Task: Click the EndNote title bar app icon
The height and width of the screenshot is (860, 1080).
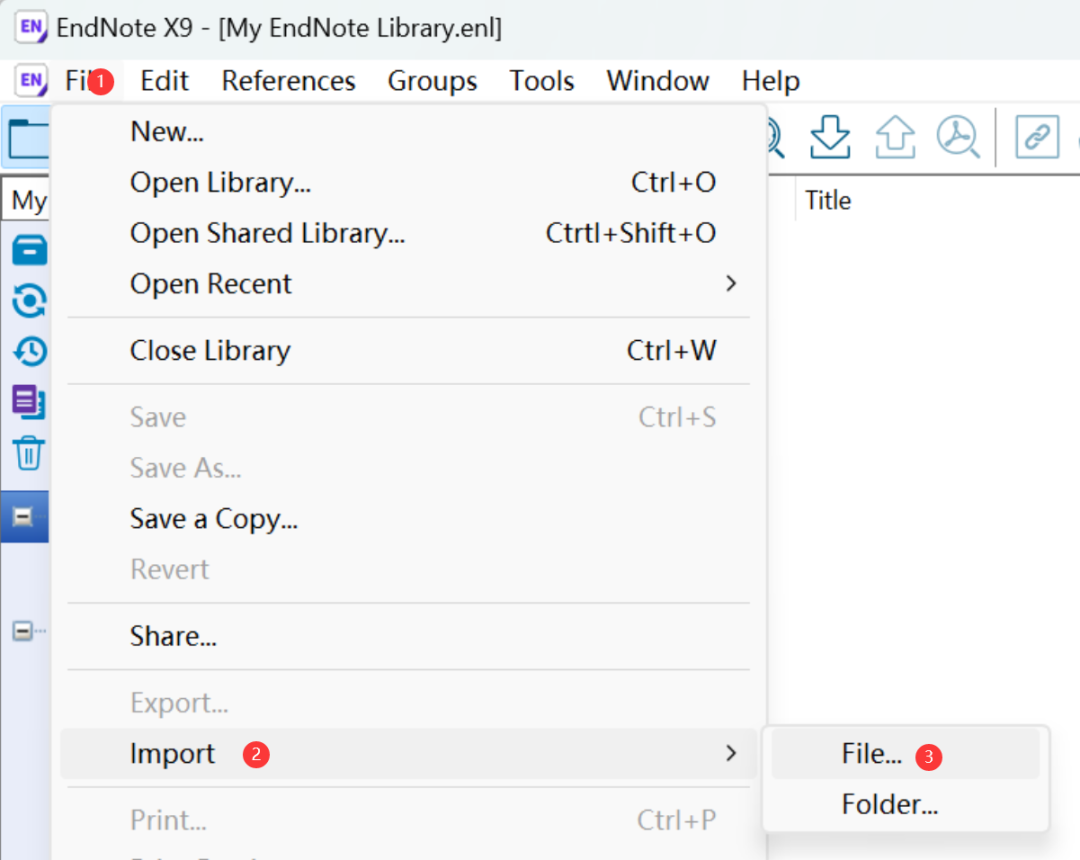Action: (x=31, y=28)
